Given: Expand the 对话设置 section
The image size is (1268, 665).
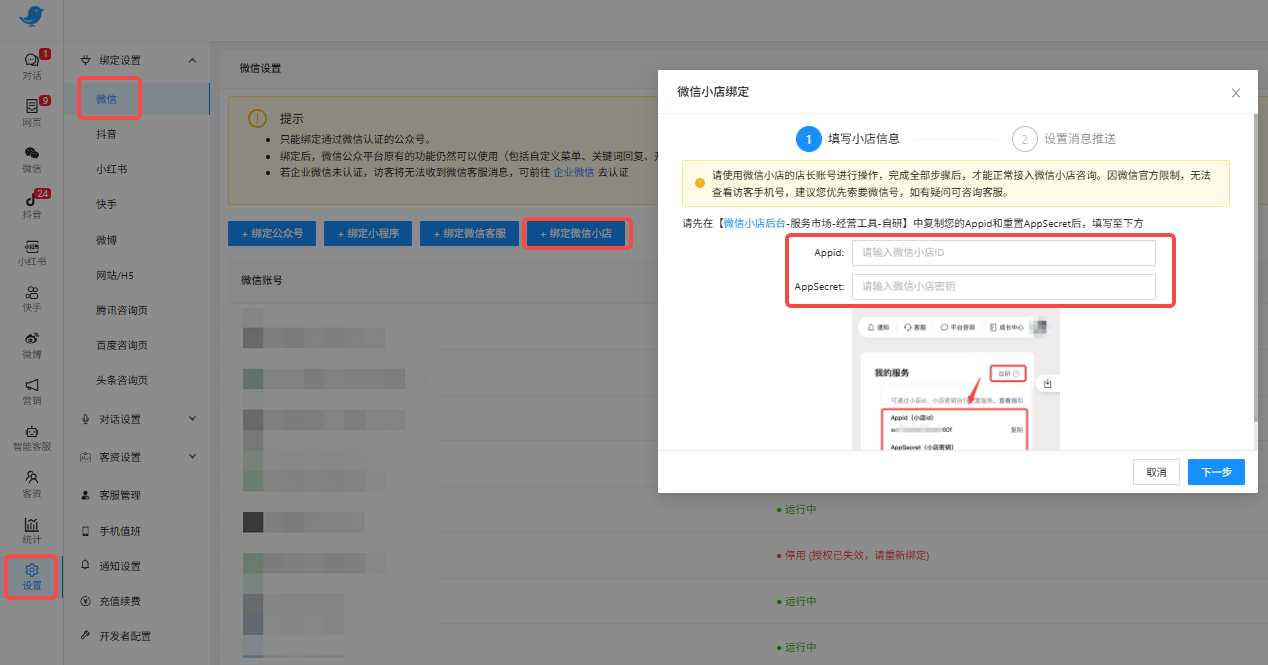Looking at the screenshot, I should (192, 419).
